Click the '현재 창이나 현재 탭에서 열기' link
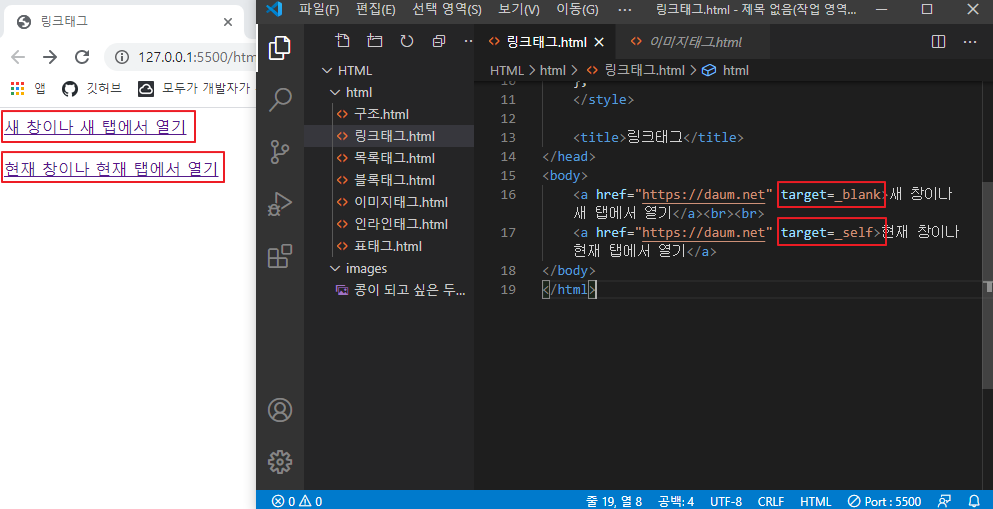Viewport: 993px width, 509px height. pos(111,168)
